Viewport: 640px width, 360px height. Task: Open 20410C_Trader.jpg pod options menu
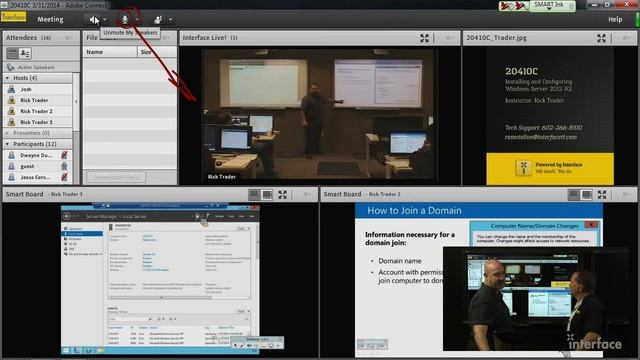(x=626, y=38)
